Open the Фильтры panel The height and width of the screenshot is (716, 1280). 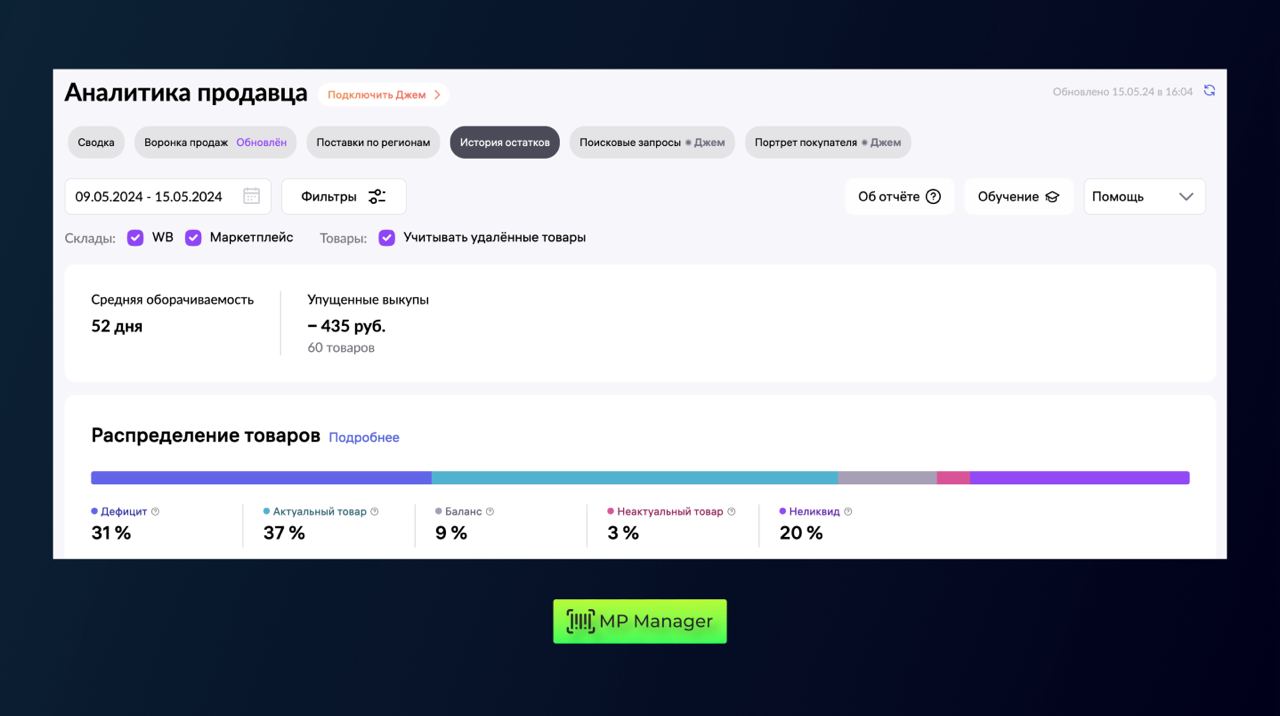343,197
